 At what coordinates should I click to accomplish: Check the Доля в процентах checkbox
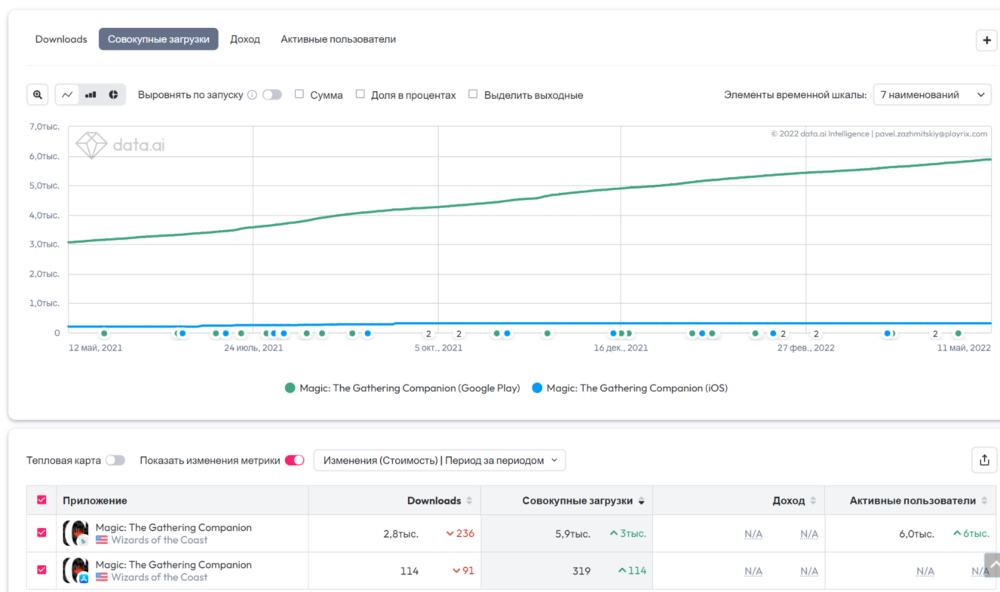point(361,95)
